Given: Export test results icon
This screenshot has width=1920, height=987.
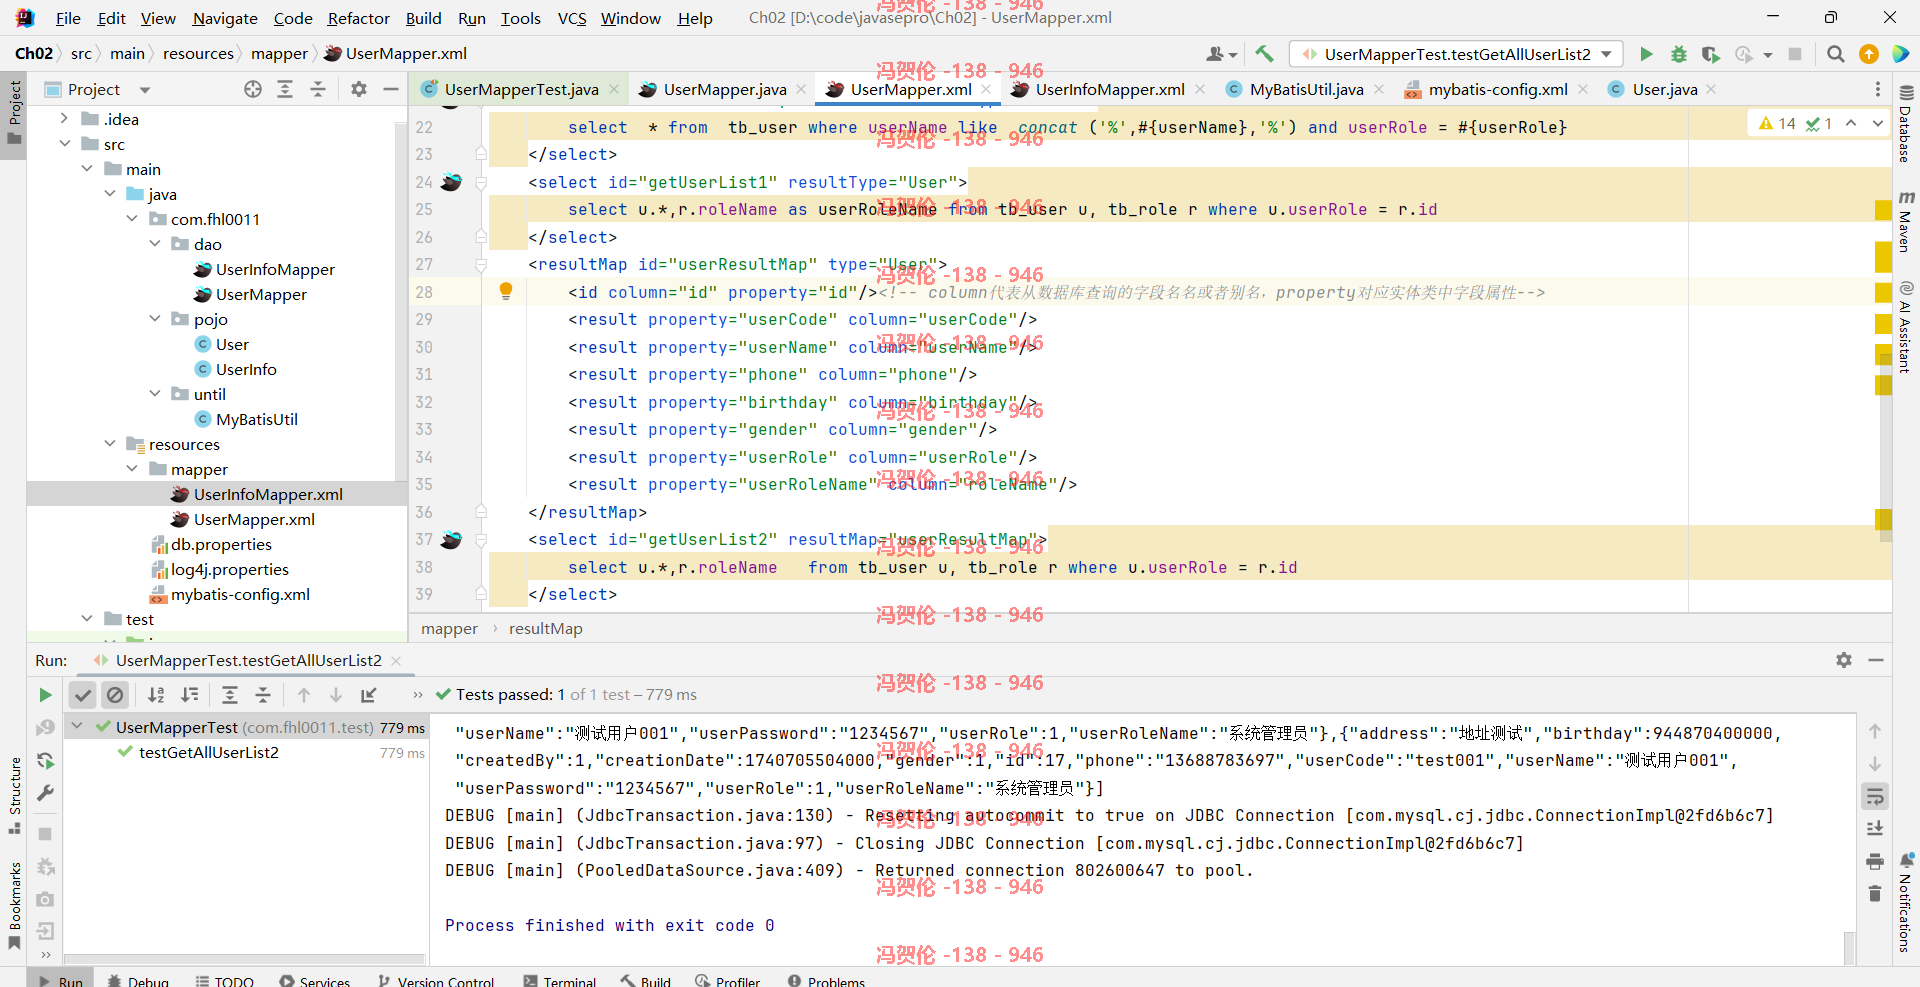Looking at the screenshot, I should click(369, 694).
